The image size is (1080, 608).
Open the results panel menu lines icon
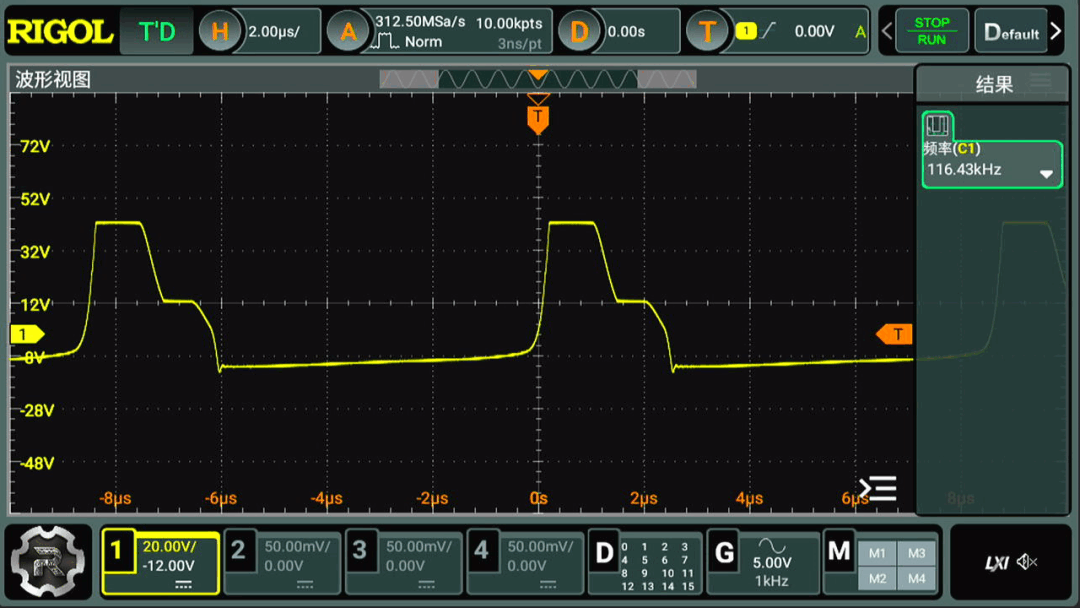point(1041,80)
